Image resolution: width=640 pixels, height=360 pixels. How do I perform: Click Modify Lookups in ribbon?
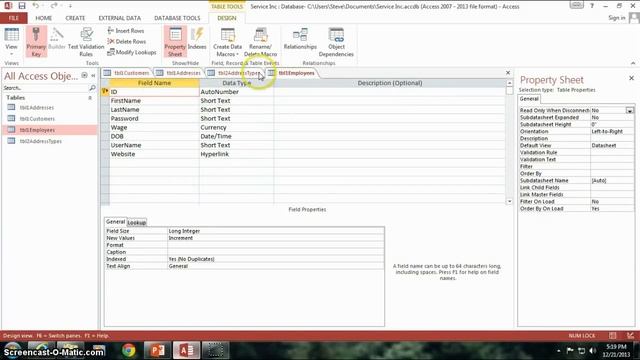(x=131, y=52)
